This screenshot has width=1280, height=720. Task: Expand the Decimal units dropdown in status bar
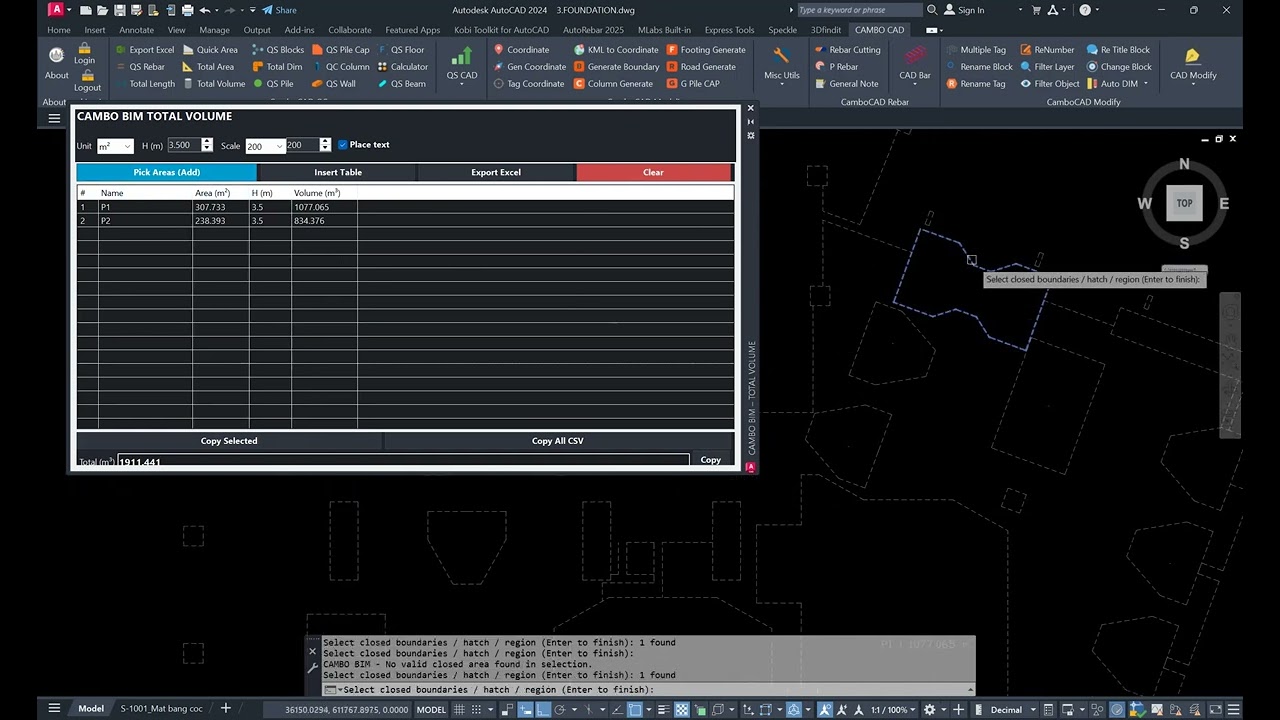pyautogui.click(x=1031, y=709)
